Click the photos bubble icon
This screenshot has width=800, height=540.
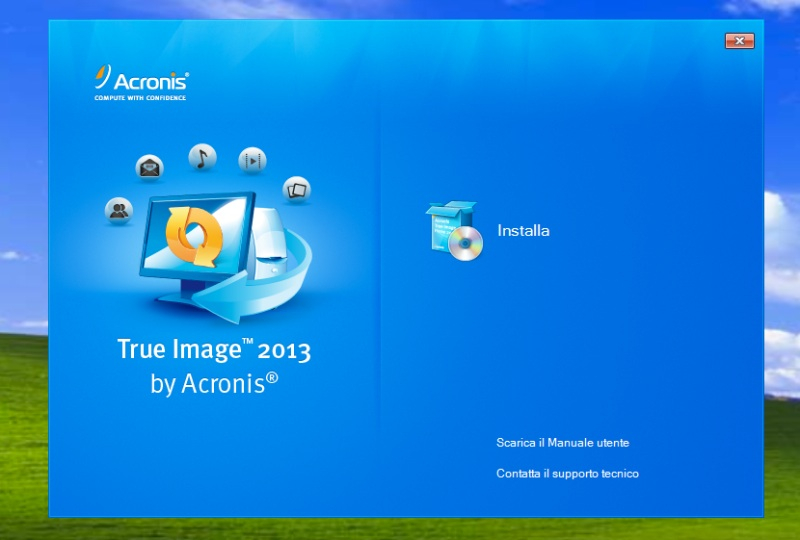296,188
